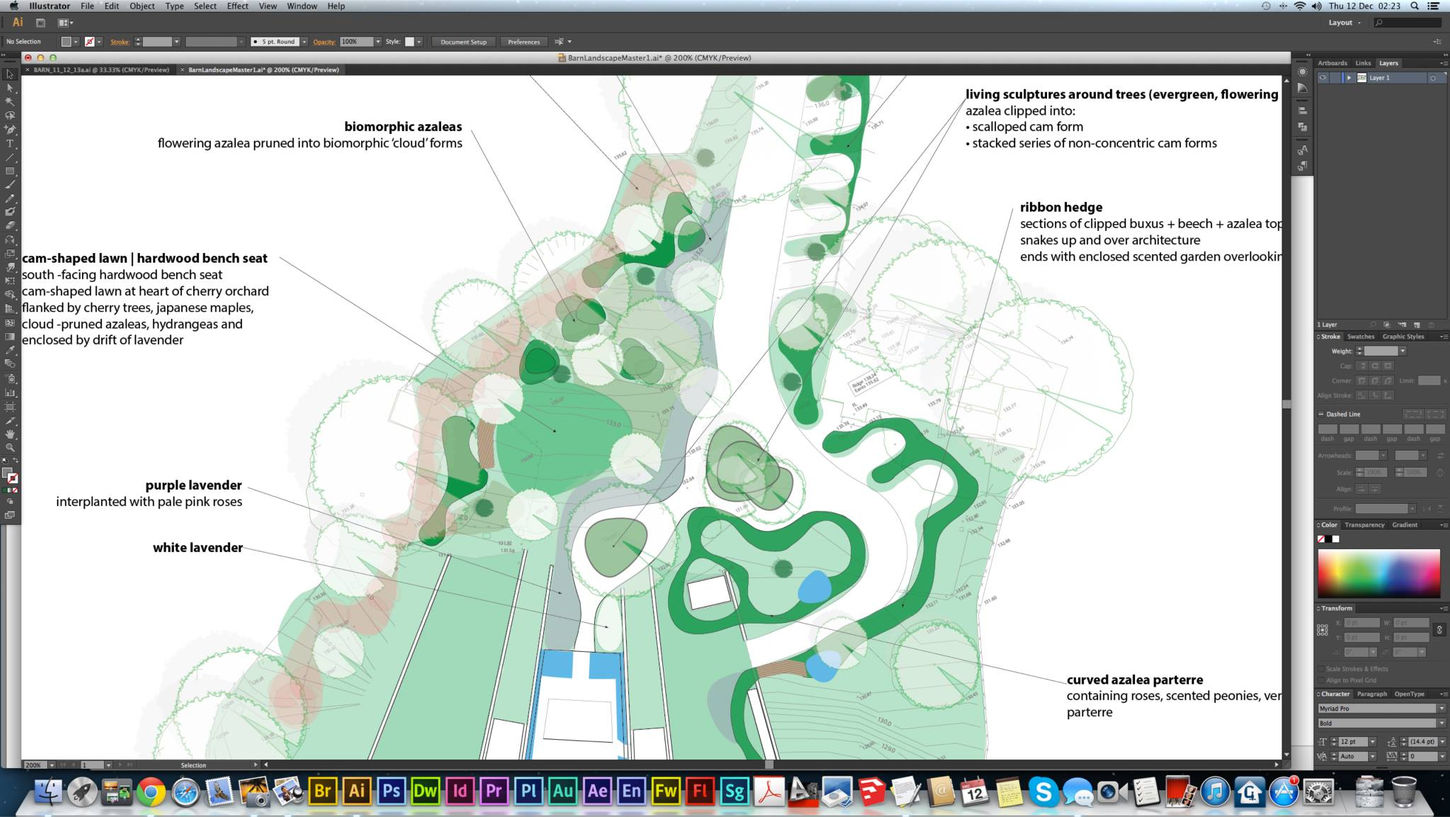Switch to the Swatches tab
1450x817 pixels.
point(1361,337)
